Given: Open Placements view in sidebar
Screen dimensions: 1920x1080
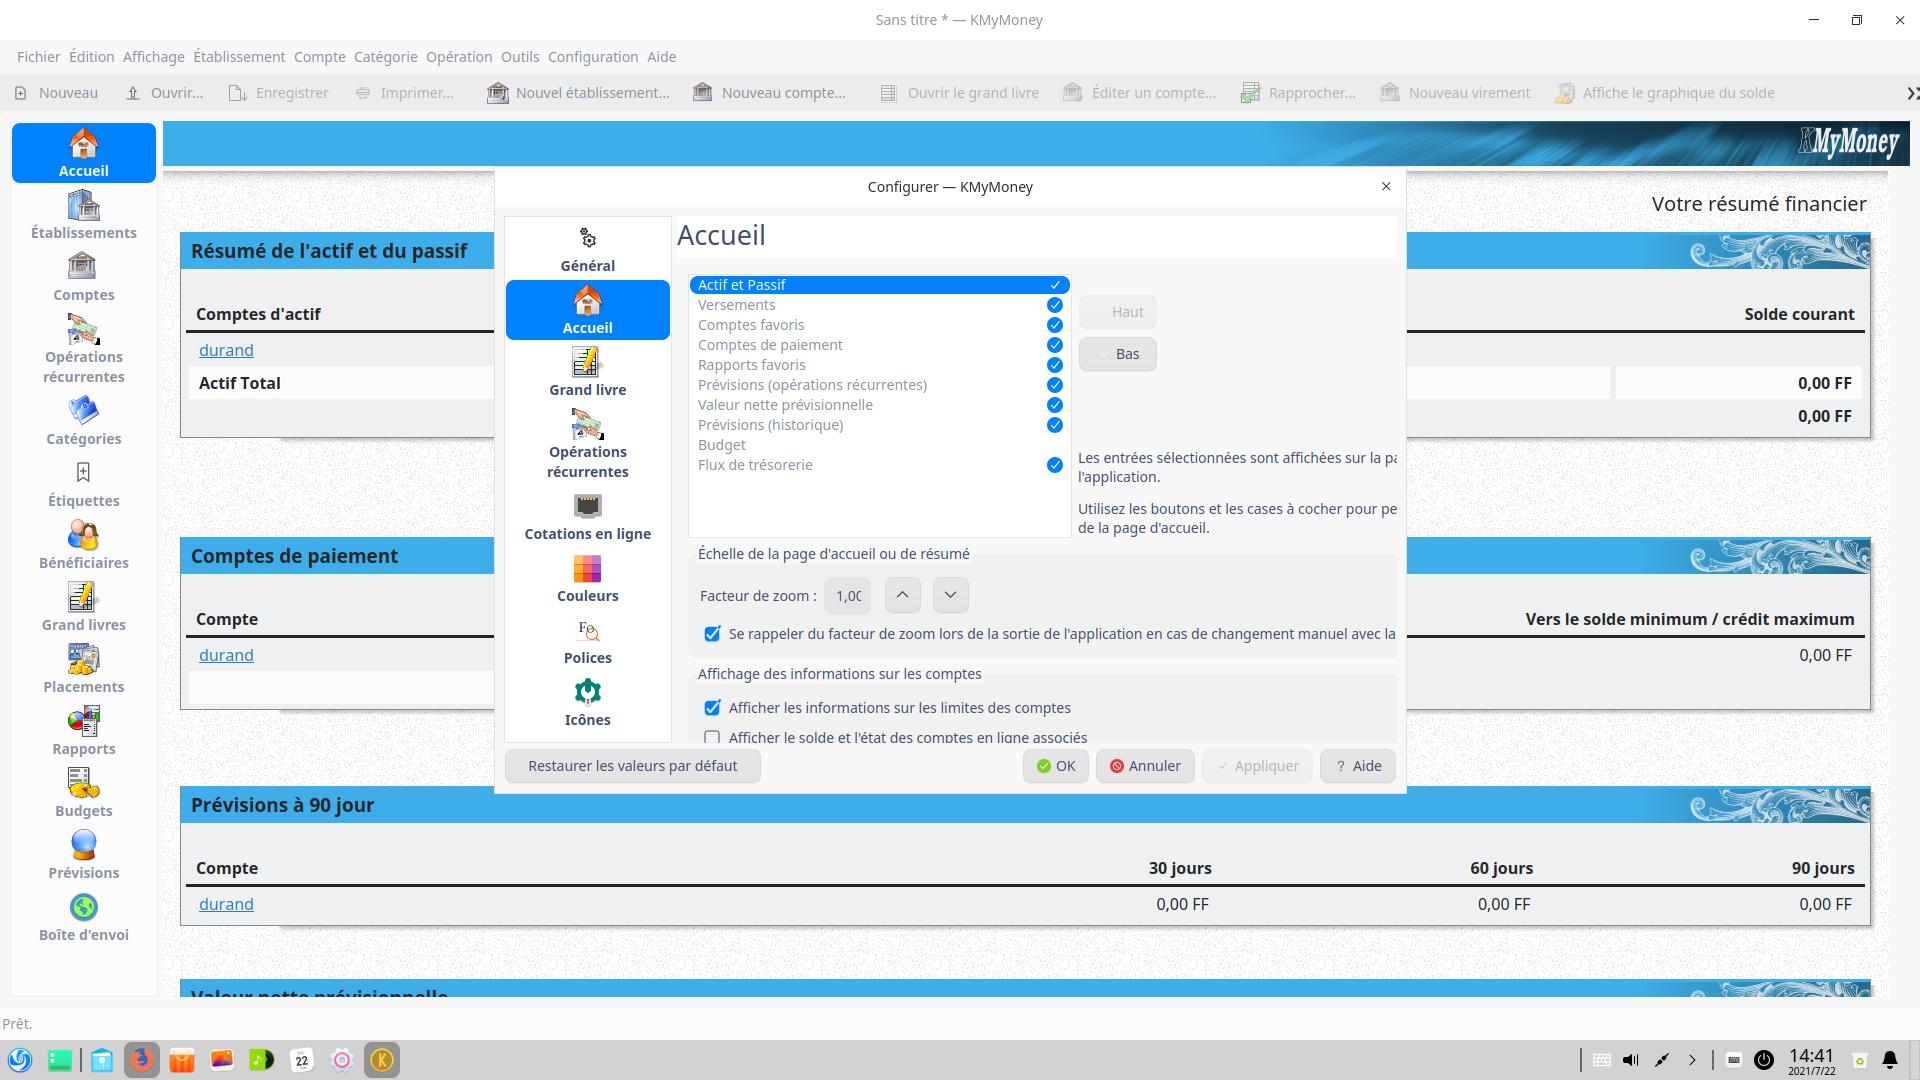Looking at the screenshot, I should click(x=84, y=669).
